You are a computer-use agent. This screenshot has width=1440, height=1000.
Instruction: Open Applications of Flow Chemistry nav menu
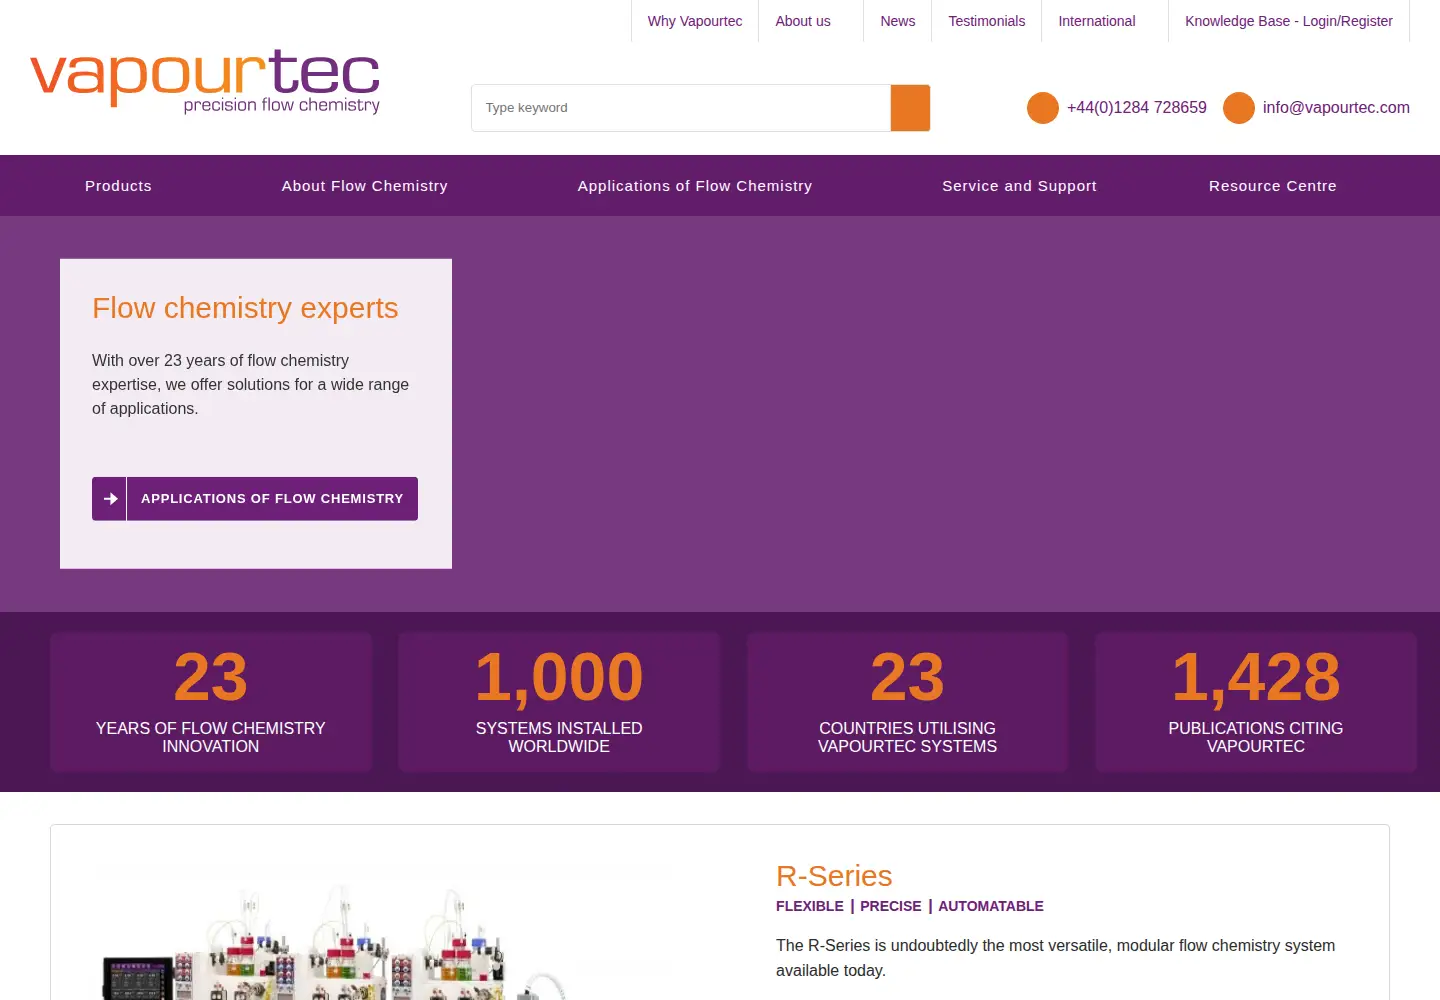tap(695, 186)
